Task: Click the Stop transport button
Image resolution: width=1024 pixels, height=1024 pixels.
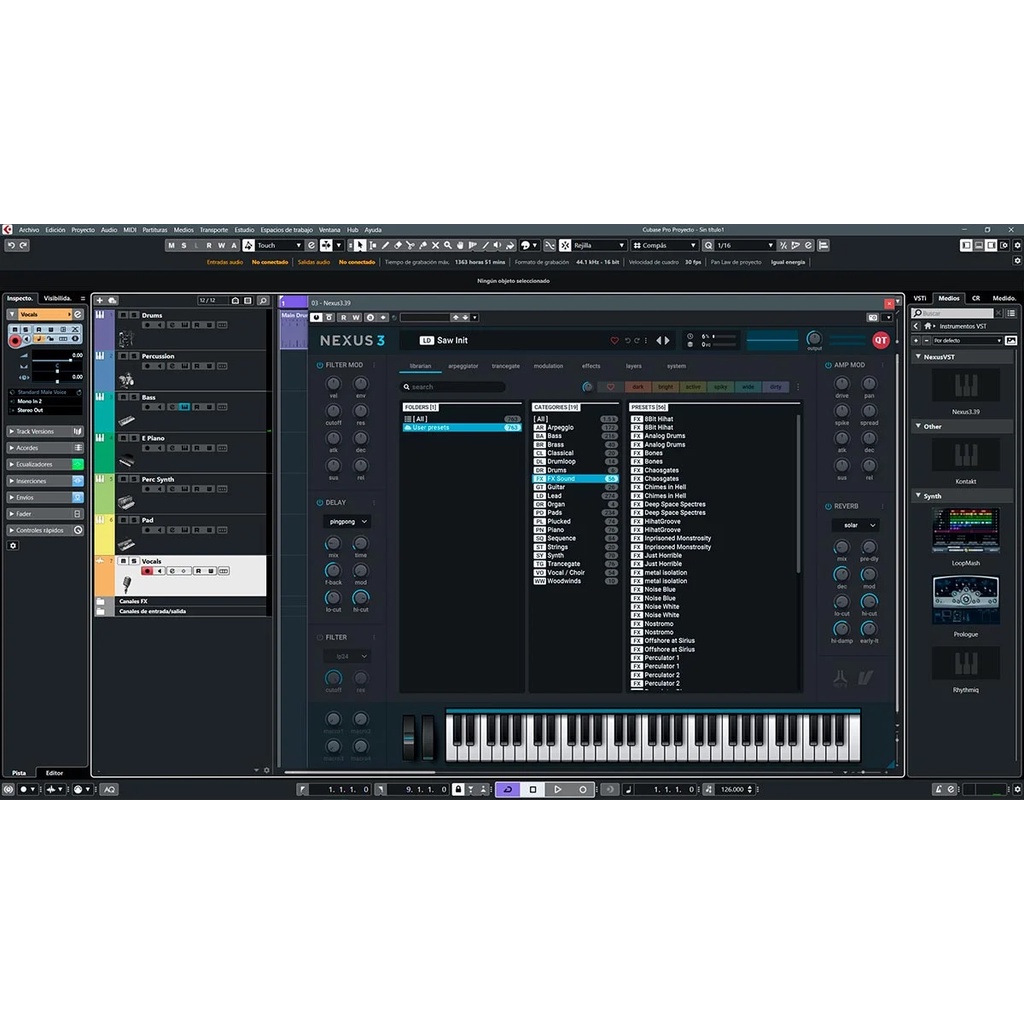Action: click(533, 790)
